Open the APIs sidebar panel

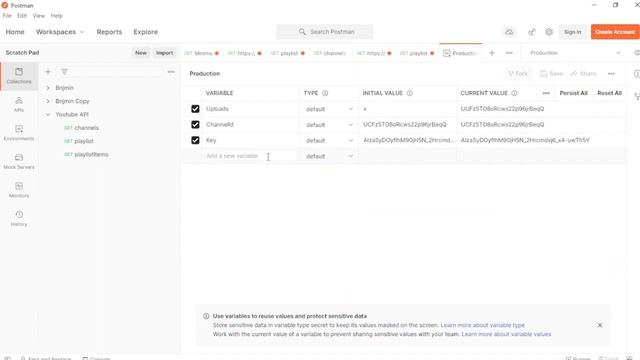coord(19,104)
